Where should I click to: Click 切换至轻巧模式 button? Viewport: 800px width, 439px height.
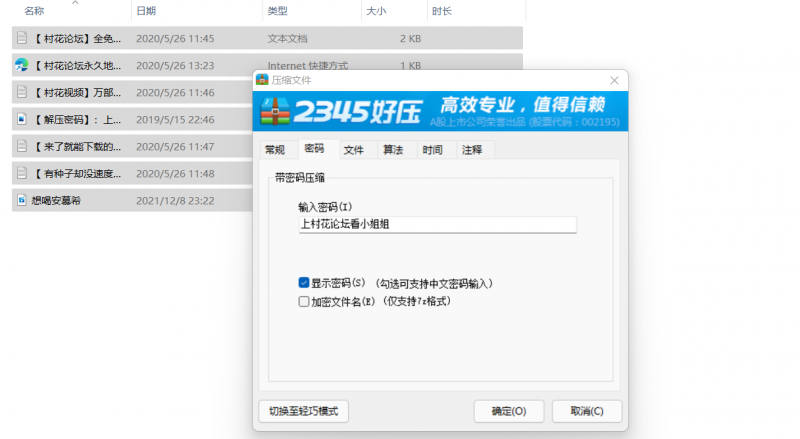pyautogui.click(x=303, y=411)
